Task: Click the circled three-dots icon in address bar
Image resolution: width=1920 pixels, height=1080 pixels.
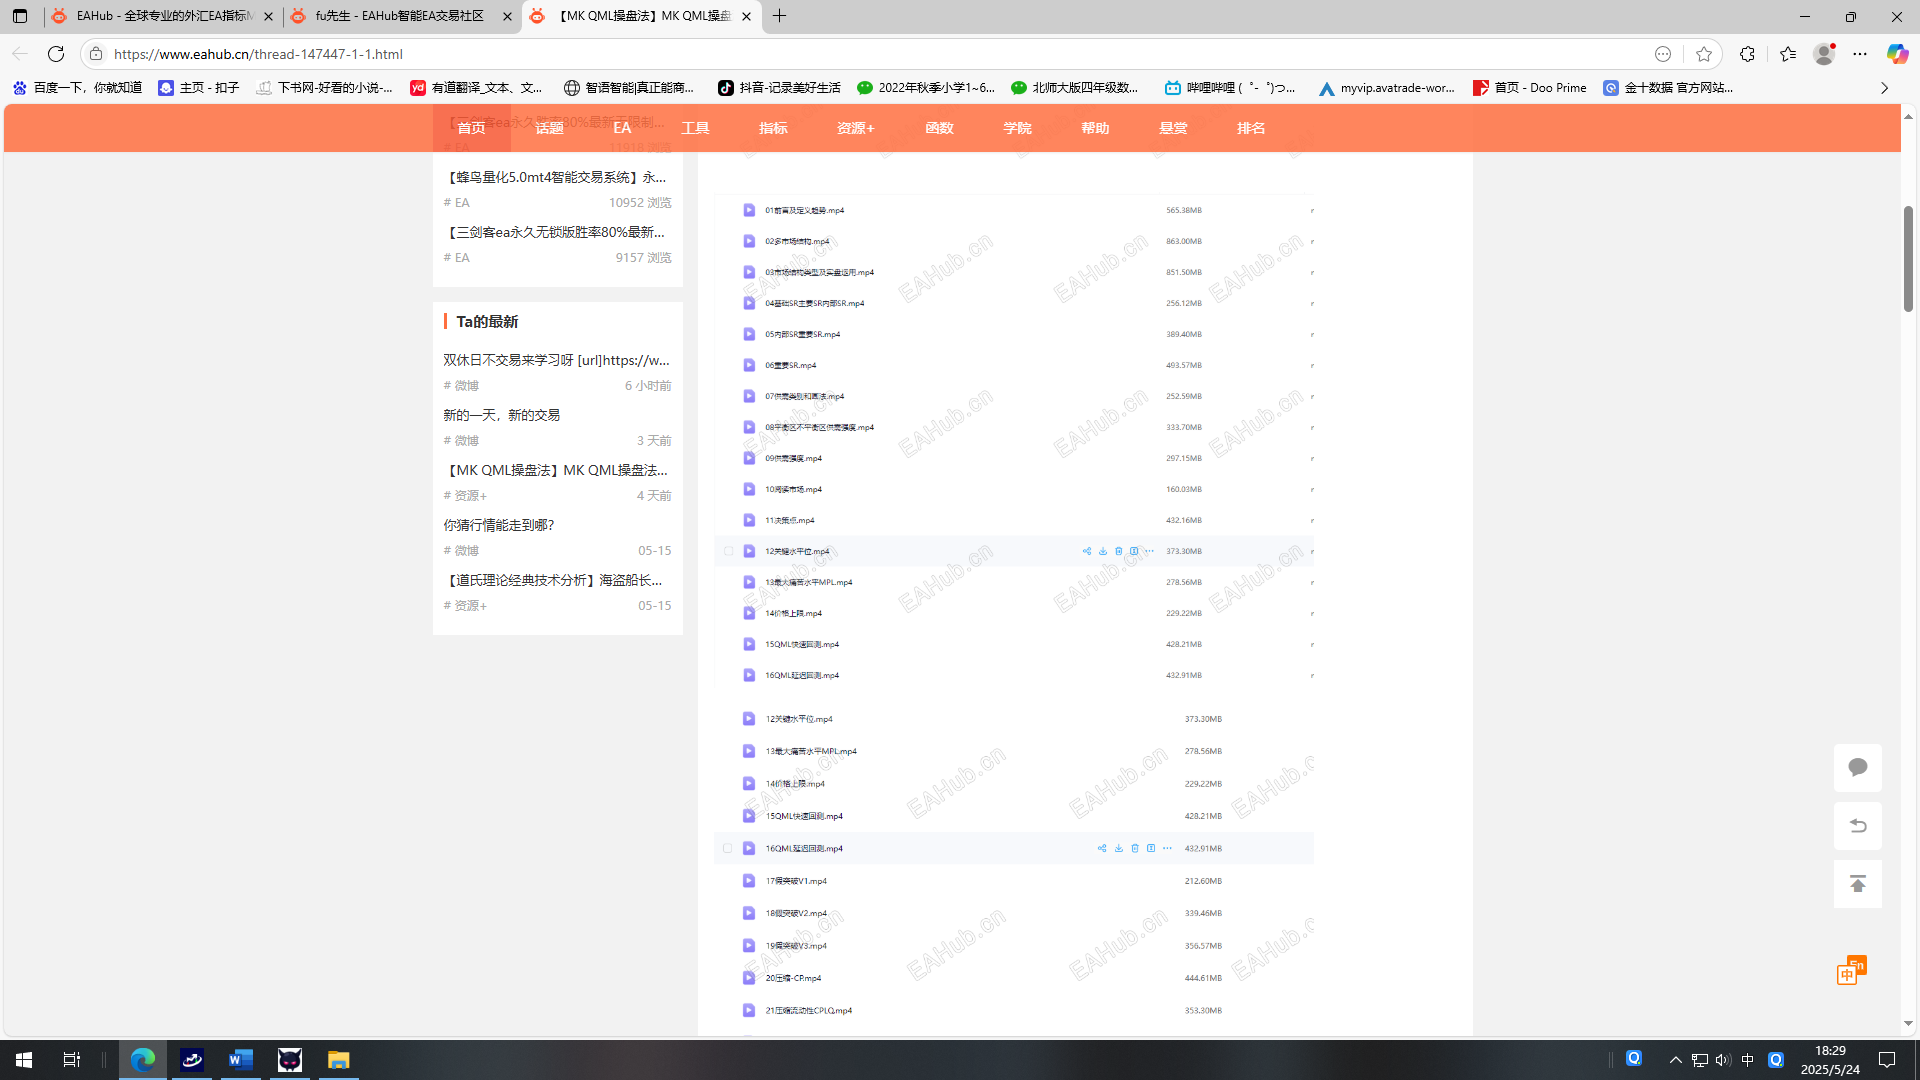Action: [x=1663, y=54]
